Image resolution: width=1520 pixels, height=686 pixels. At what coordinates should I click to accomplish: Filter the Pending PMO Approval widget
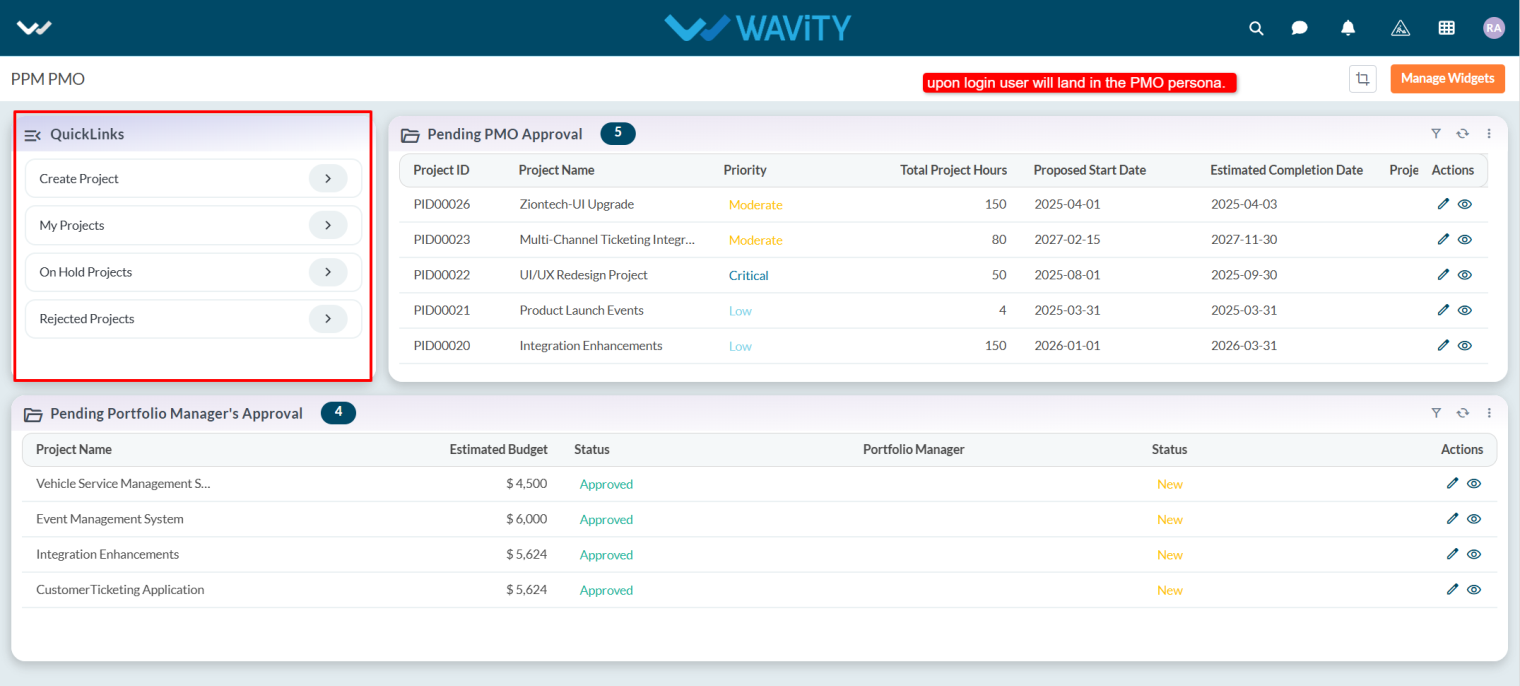[1436, 133]
